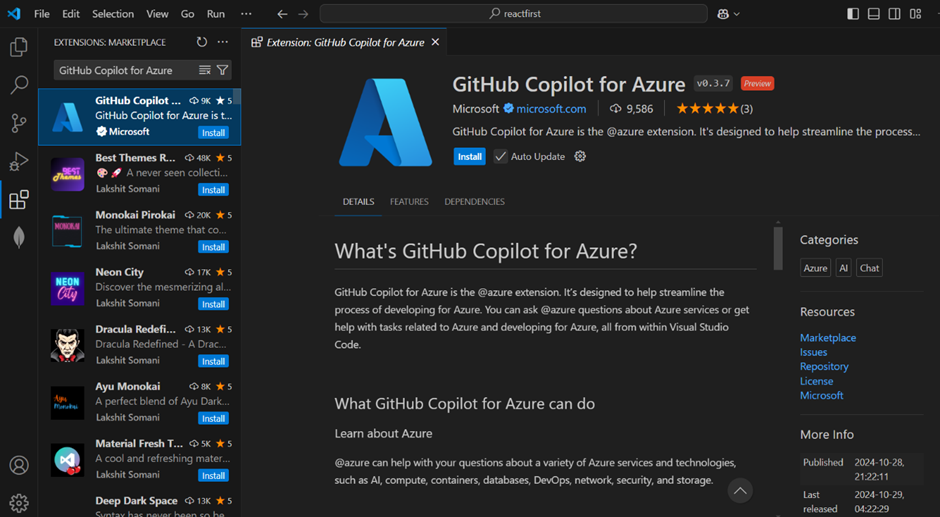Install Best Themes Redefined from the list
Viewport: 940px width, 517px height.
(213, 190)
